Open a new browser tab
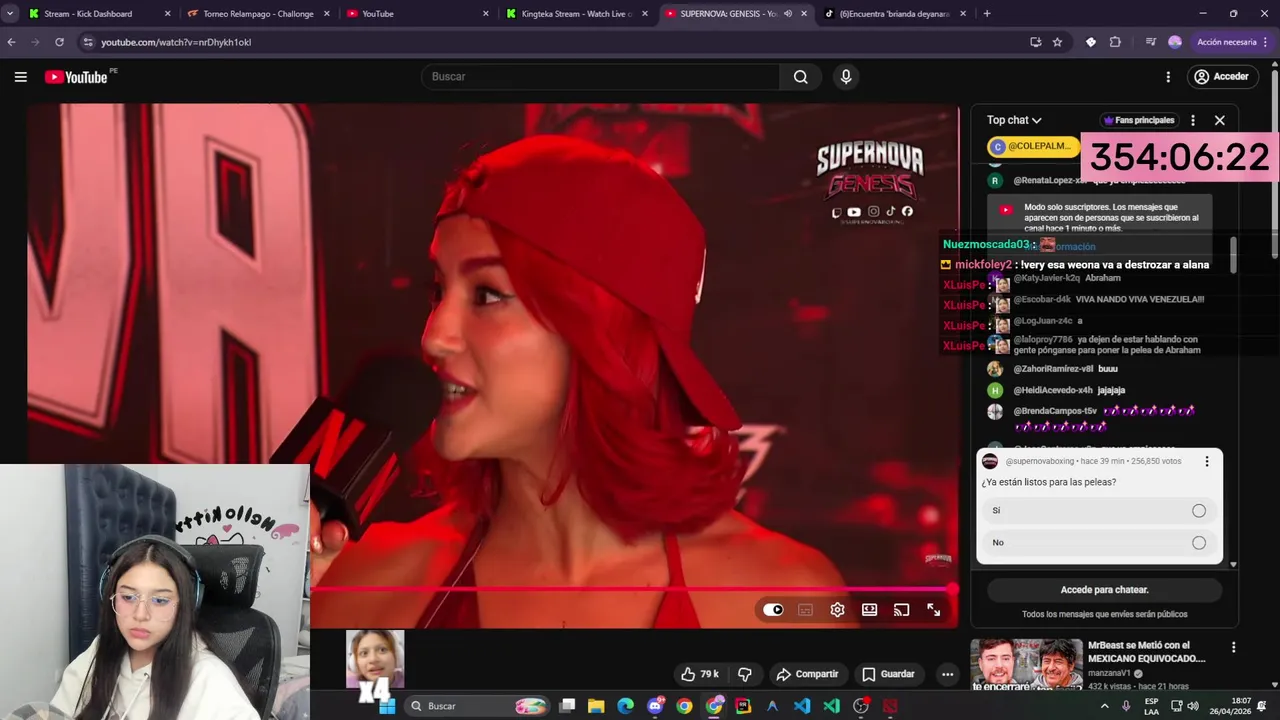The height and width of the screenshot is (720, 1280). (x=987, y=14)
